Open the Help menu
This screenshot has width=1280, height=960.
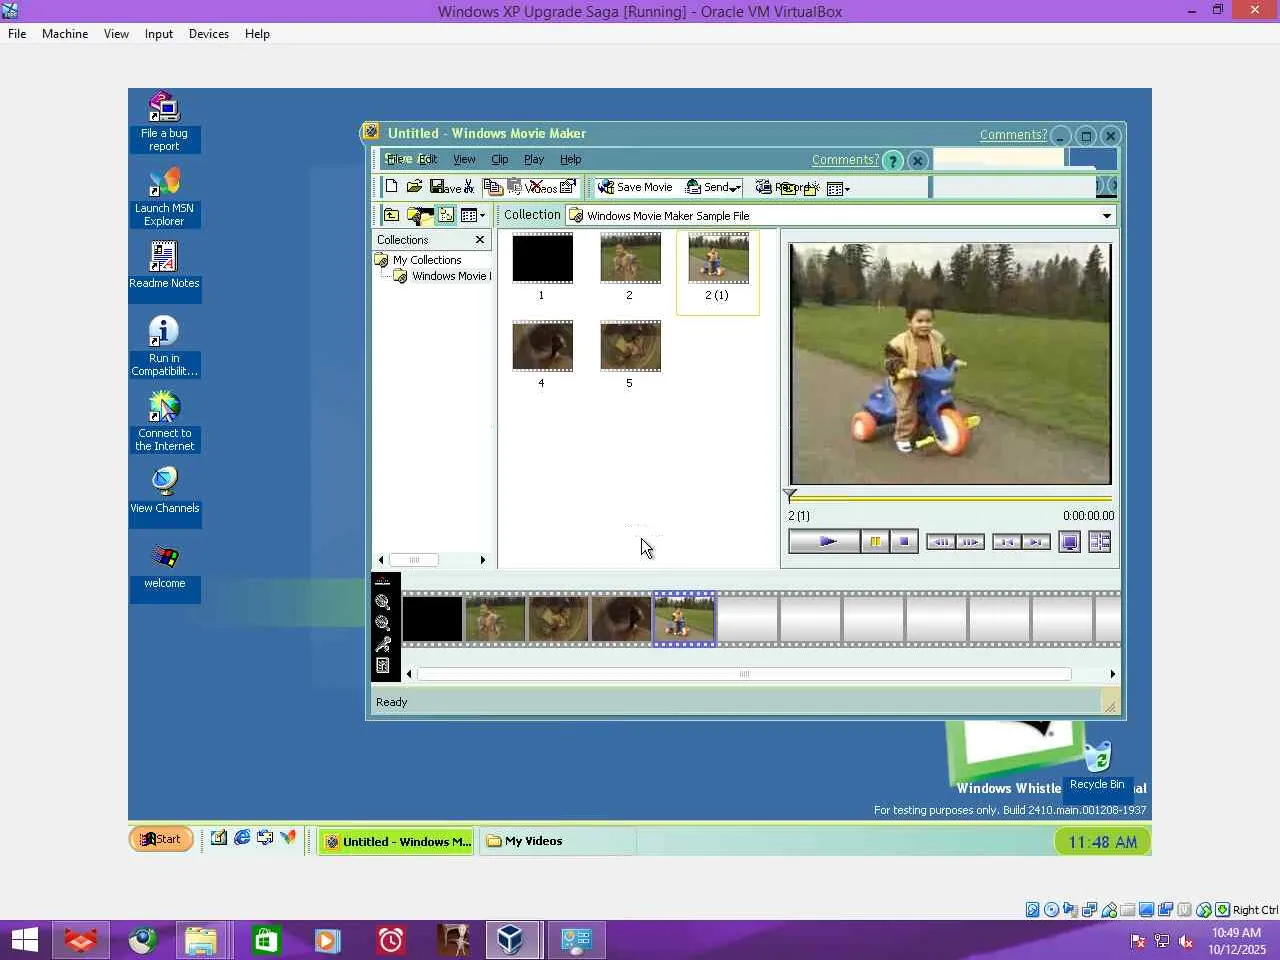click(570, 159)
